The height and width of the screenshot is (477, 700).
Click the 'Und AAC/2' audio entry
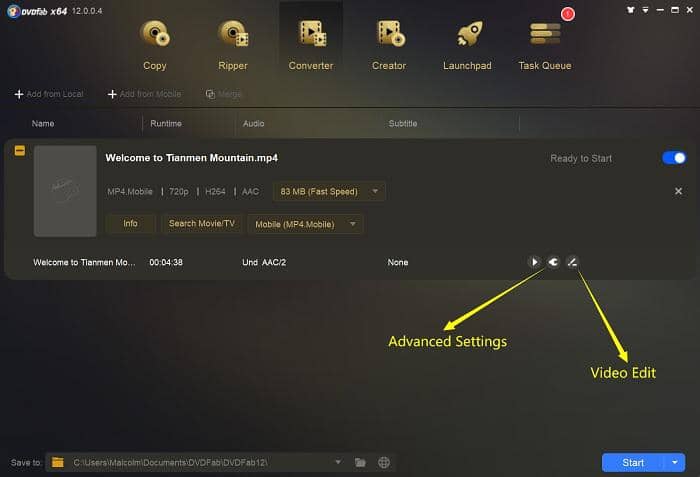pyautogui.click(x=264, y=263)
